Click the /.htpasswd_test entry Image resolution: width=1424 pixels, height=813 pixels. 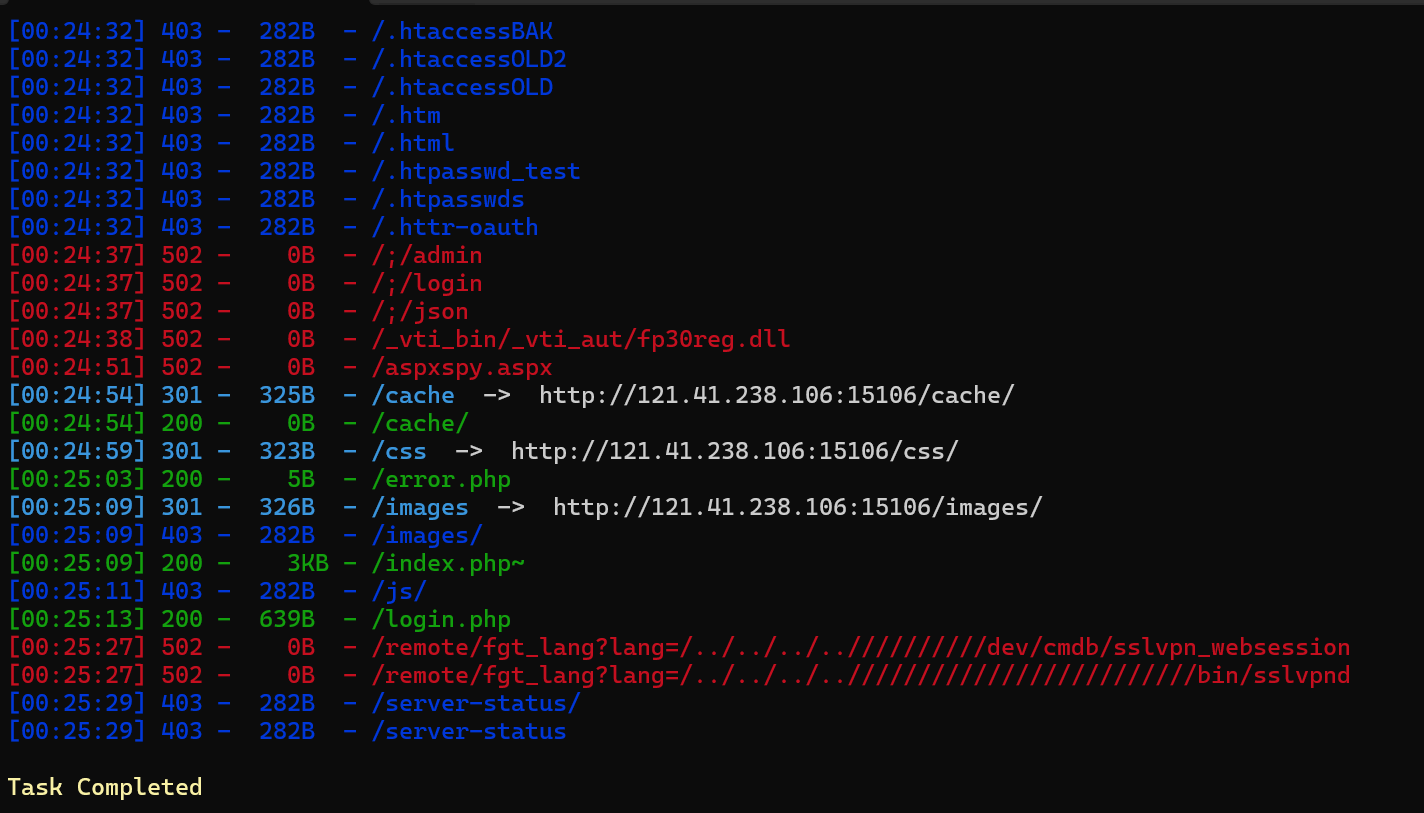point(476,171)
